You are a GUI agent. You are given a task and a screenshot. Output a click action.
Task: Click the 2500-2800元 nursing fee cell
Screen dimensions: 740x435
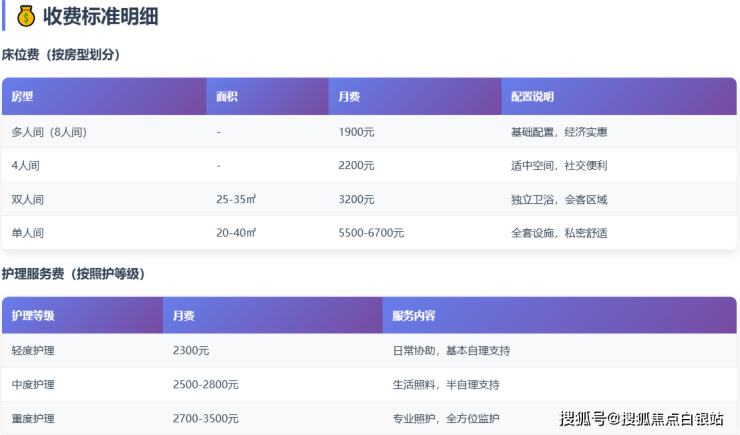205,385
